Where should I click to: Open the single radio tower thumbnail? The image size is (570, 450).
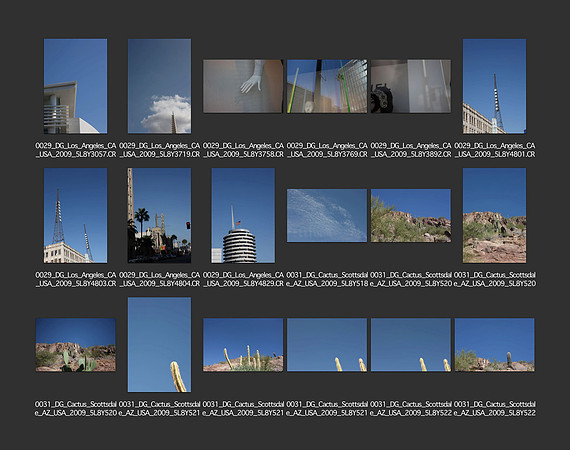[x=494, y=86]
